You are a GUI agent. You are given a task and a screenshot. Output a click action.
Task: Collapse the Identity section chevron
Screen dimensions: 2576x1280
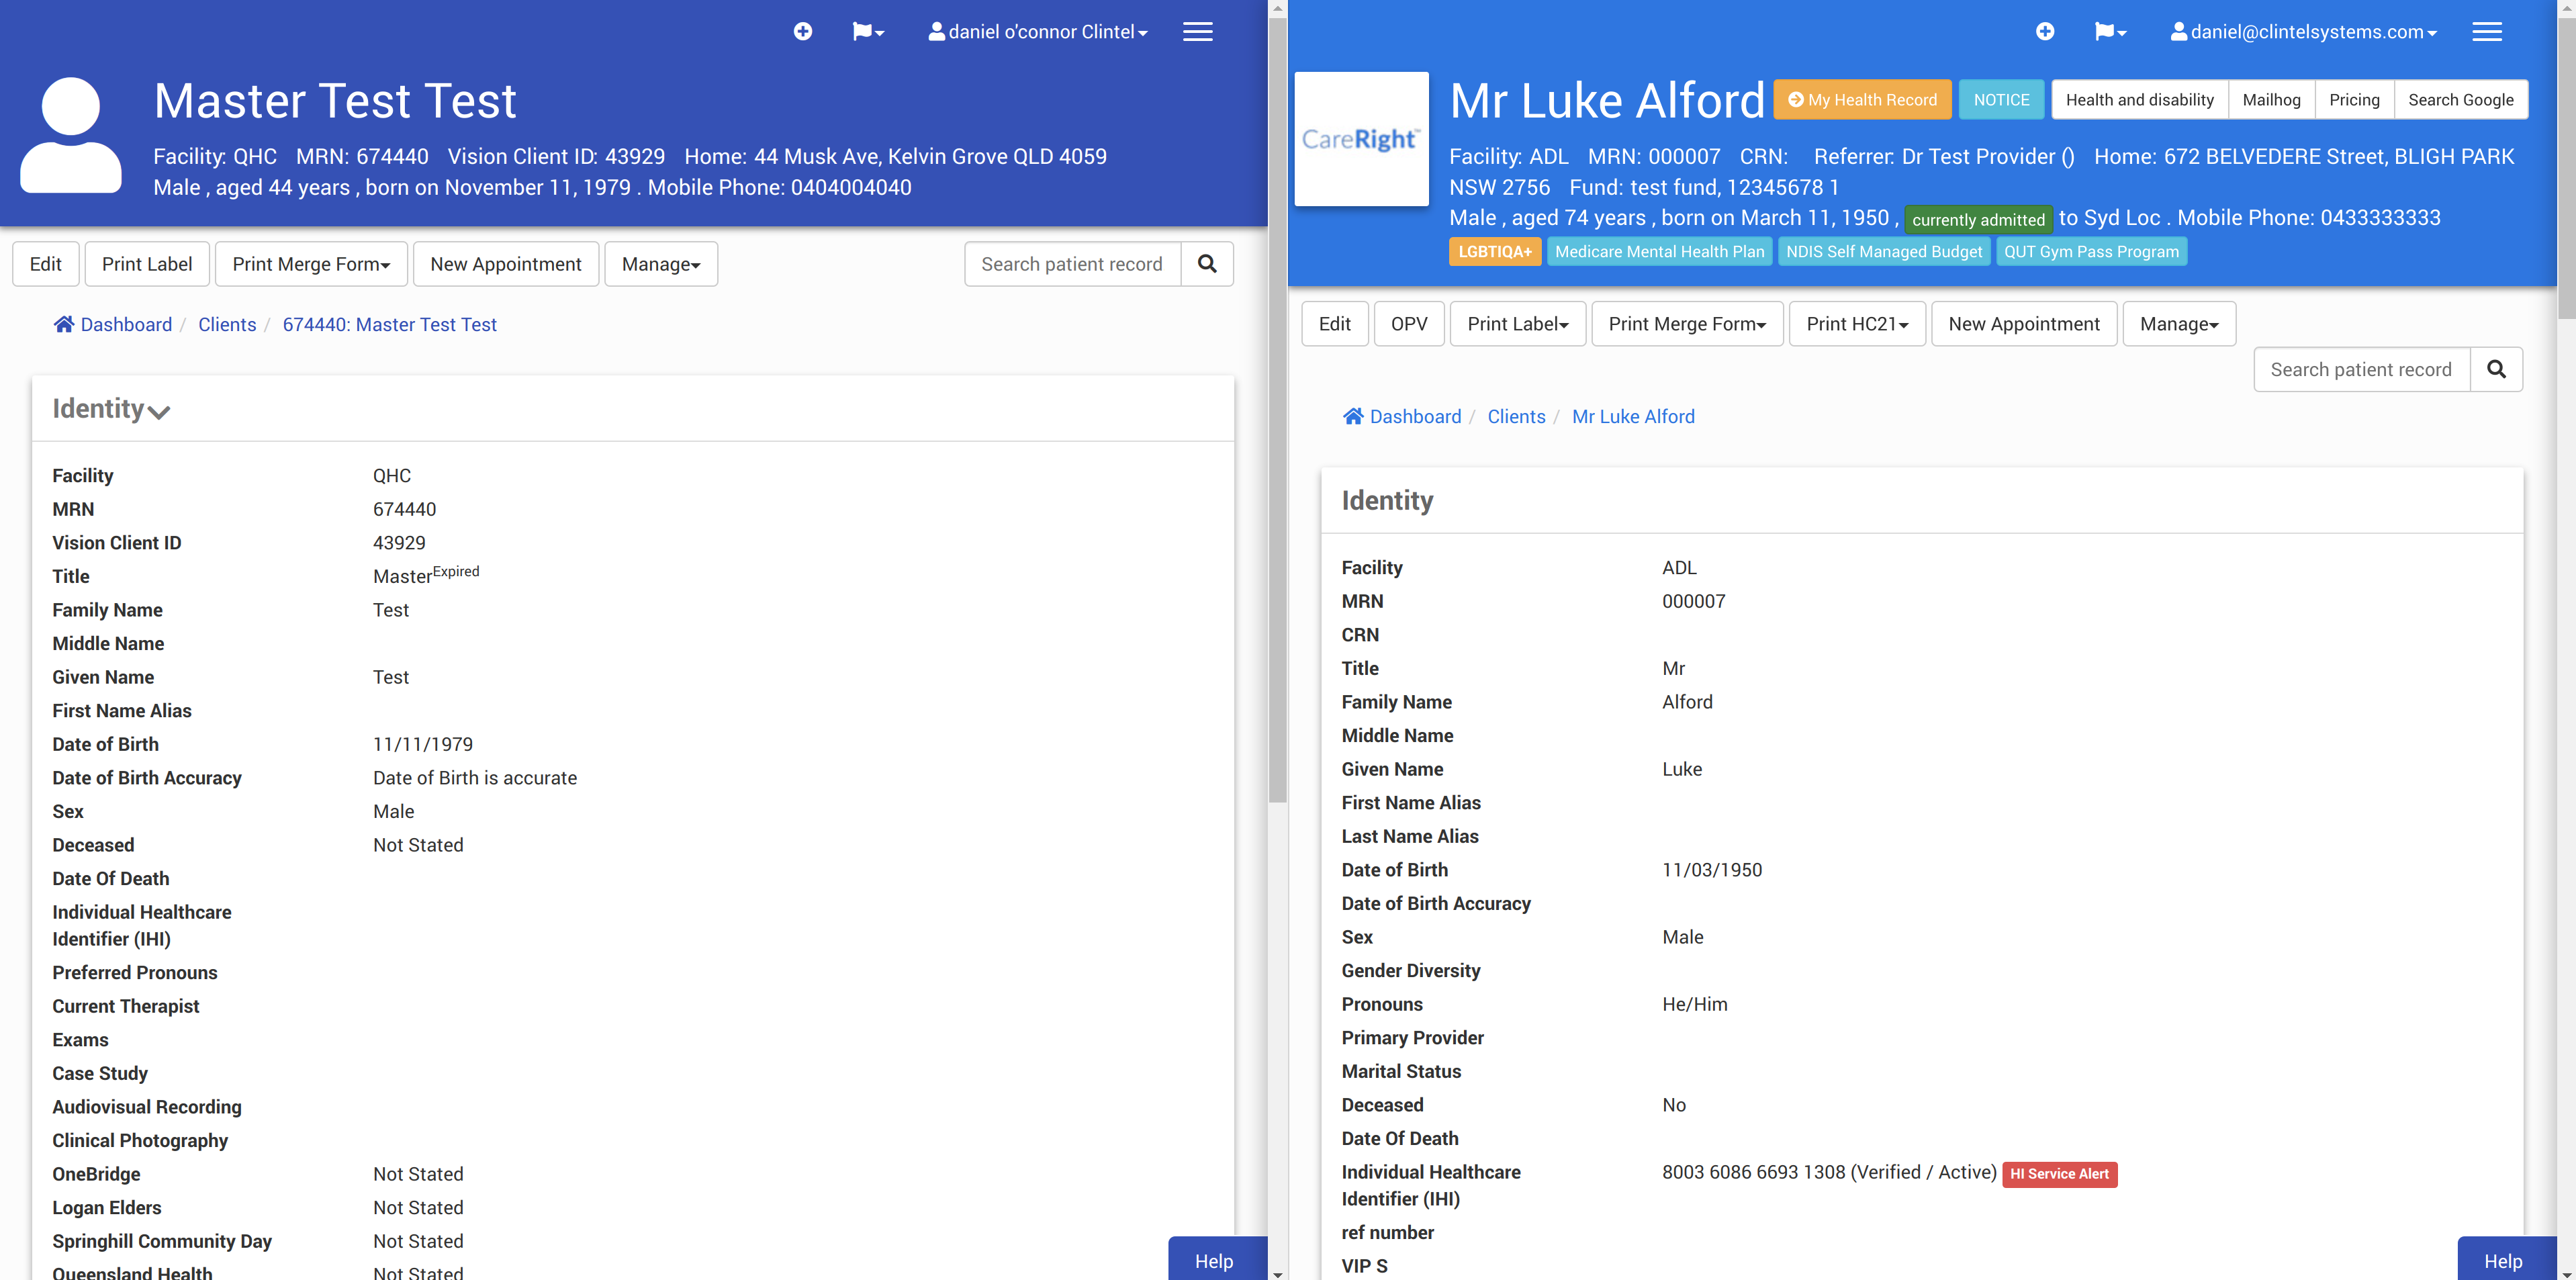click(x=159, y=411)
